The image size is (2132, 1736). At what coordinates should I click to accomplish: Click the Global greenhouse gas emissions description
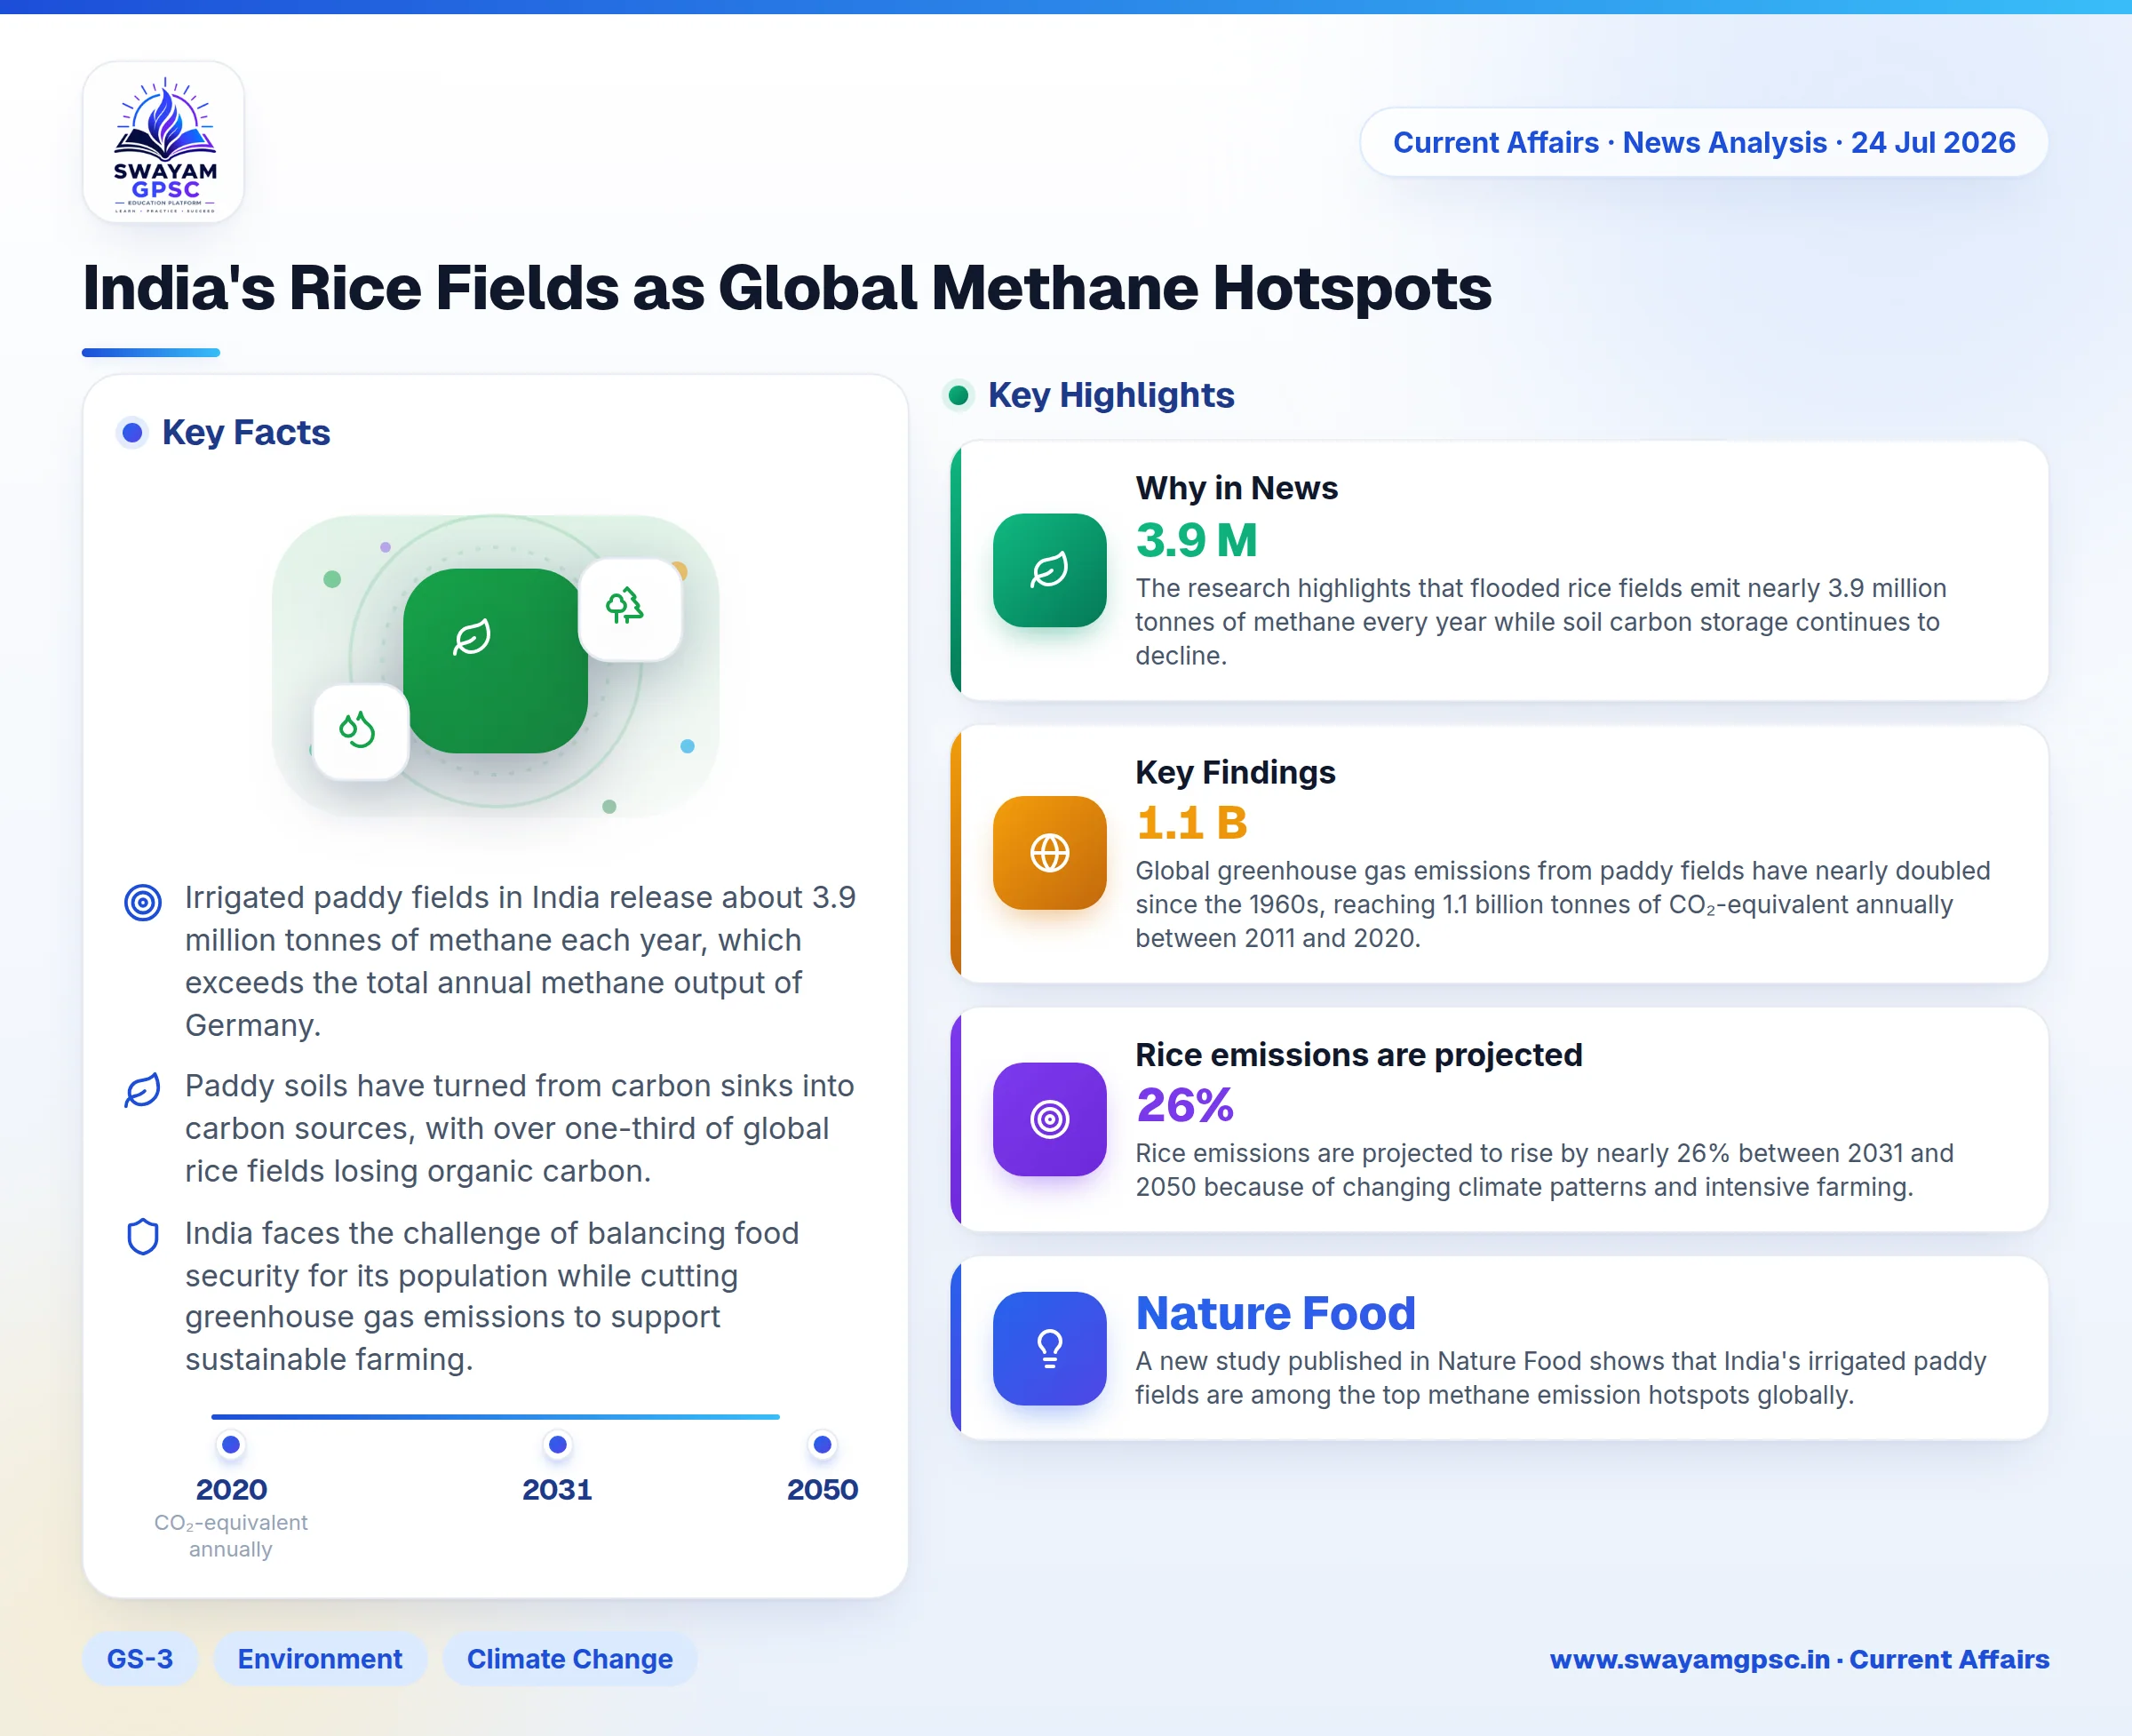click(x=1562, y=905)
